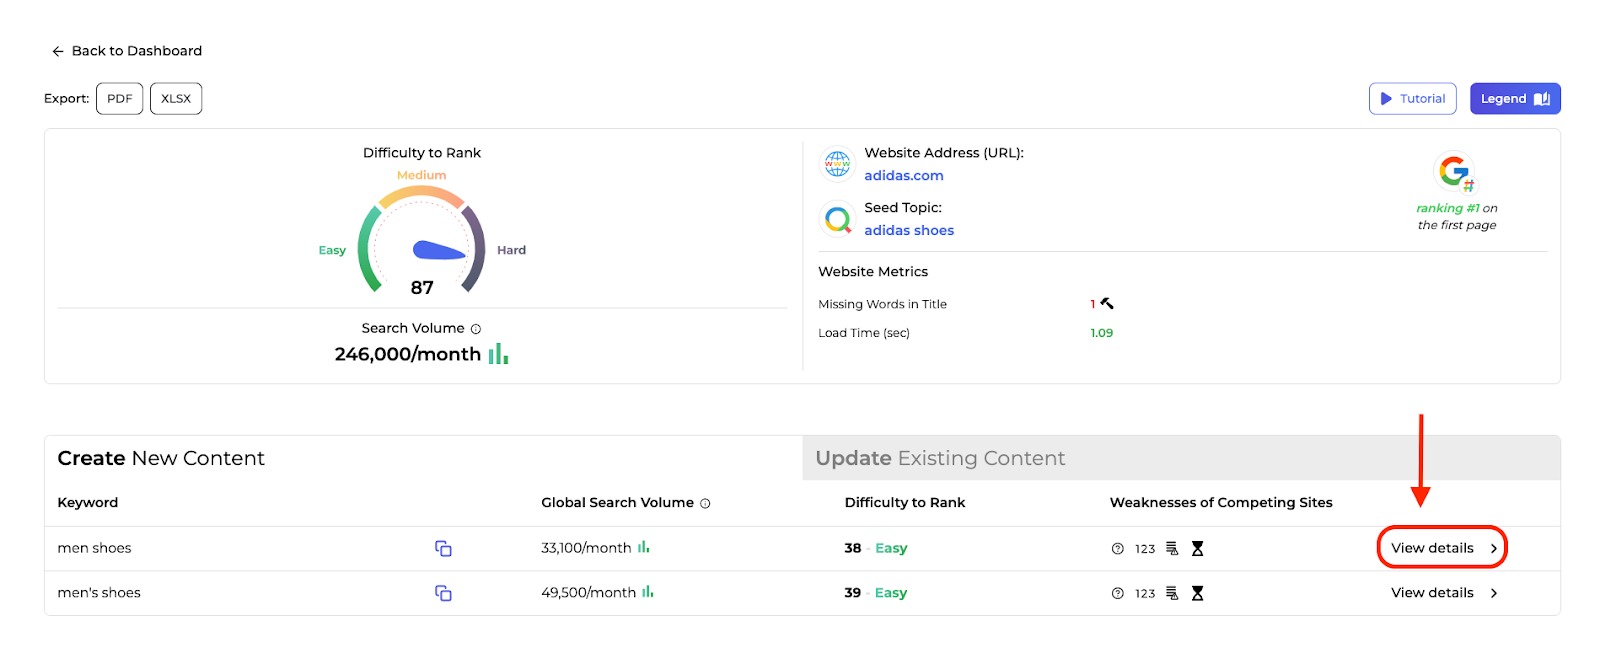Click the Global Search Volume column header

point(617,503)
